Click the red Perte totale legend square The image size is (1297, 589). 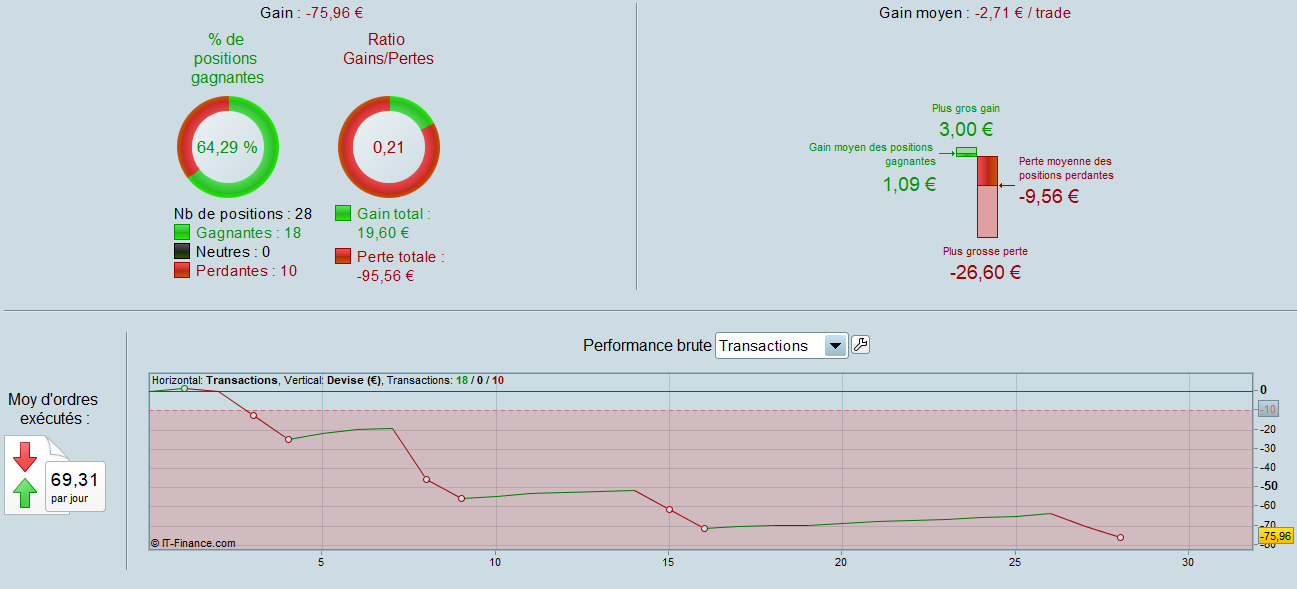[x=343, y=256]
